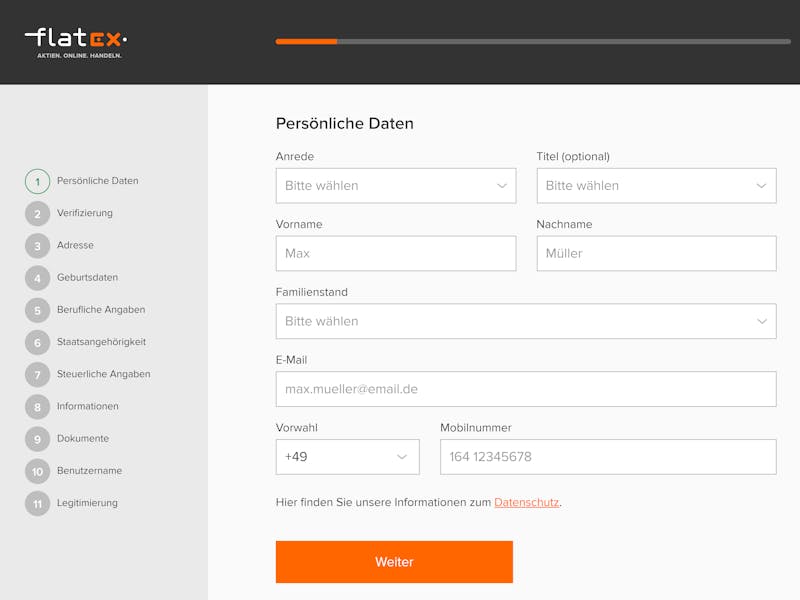The width and height of the screenshot is (800, 600).
Task: Open the Anrede dropdown
Action: coord(396,186)
